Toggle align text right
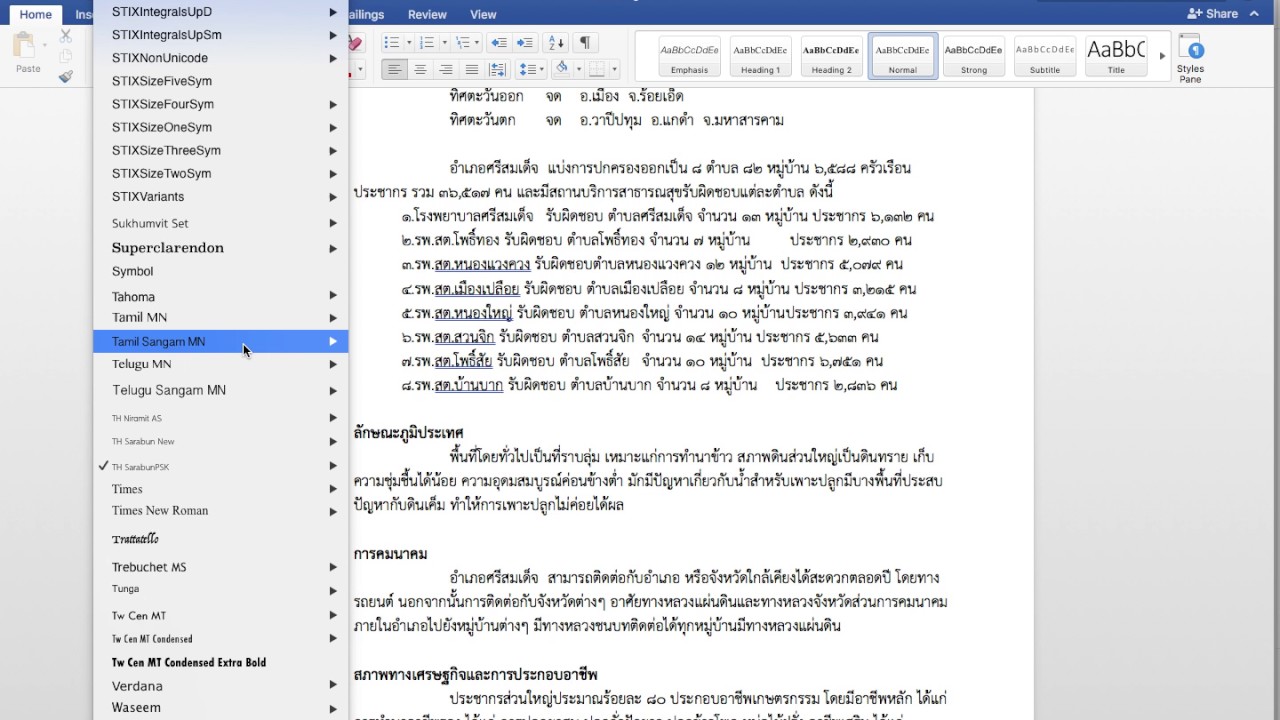This screenshot has height=720, width=1280. click(446, 69)
